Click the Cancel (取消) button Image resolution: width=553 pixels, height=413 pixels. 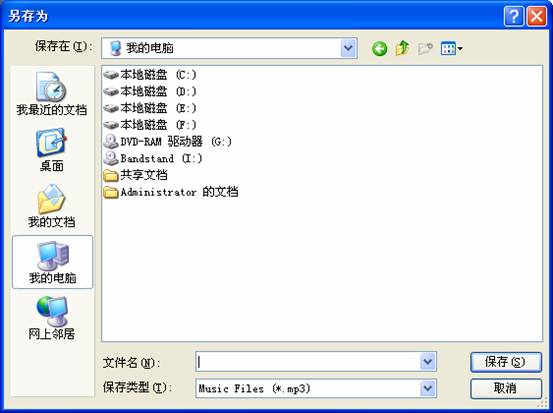(506, 389)
